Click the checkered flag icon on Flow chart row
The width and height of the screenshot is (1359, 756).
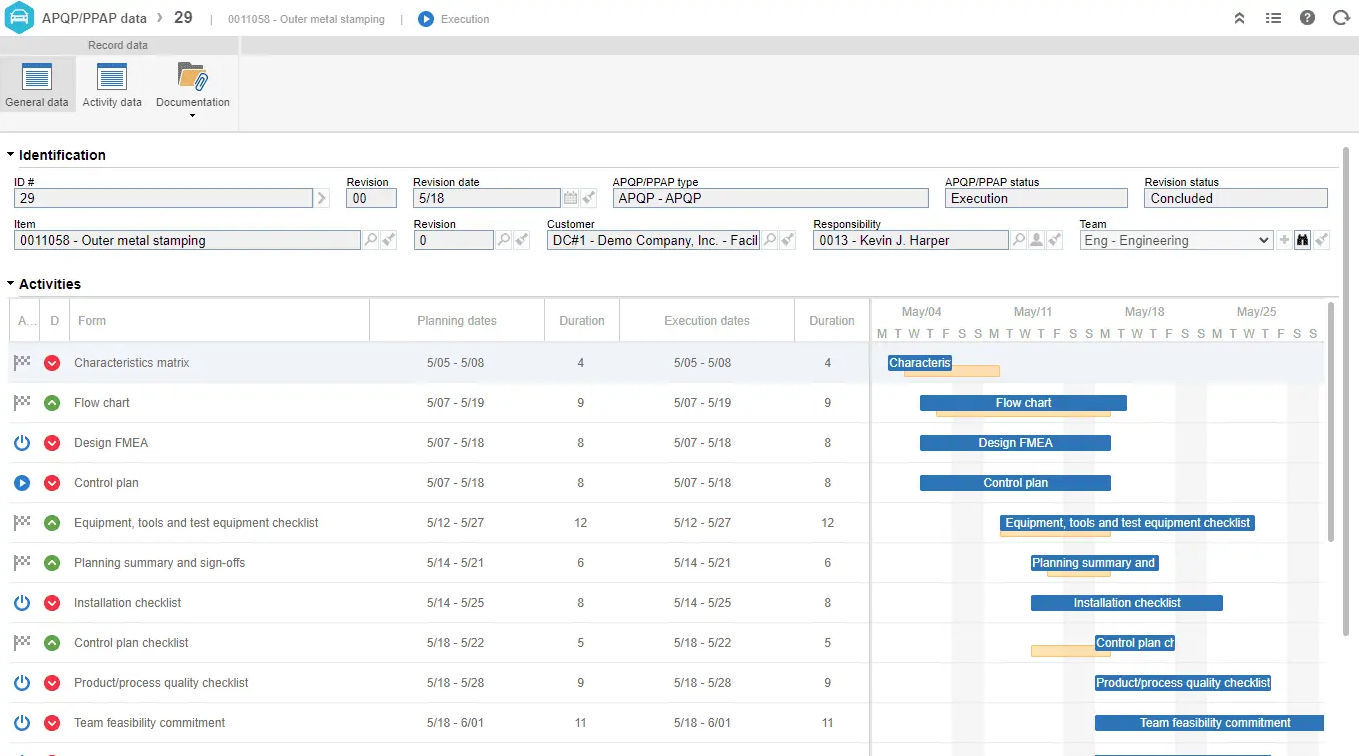point(22,402)
